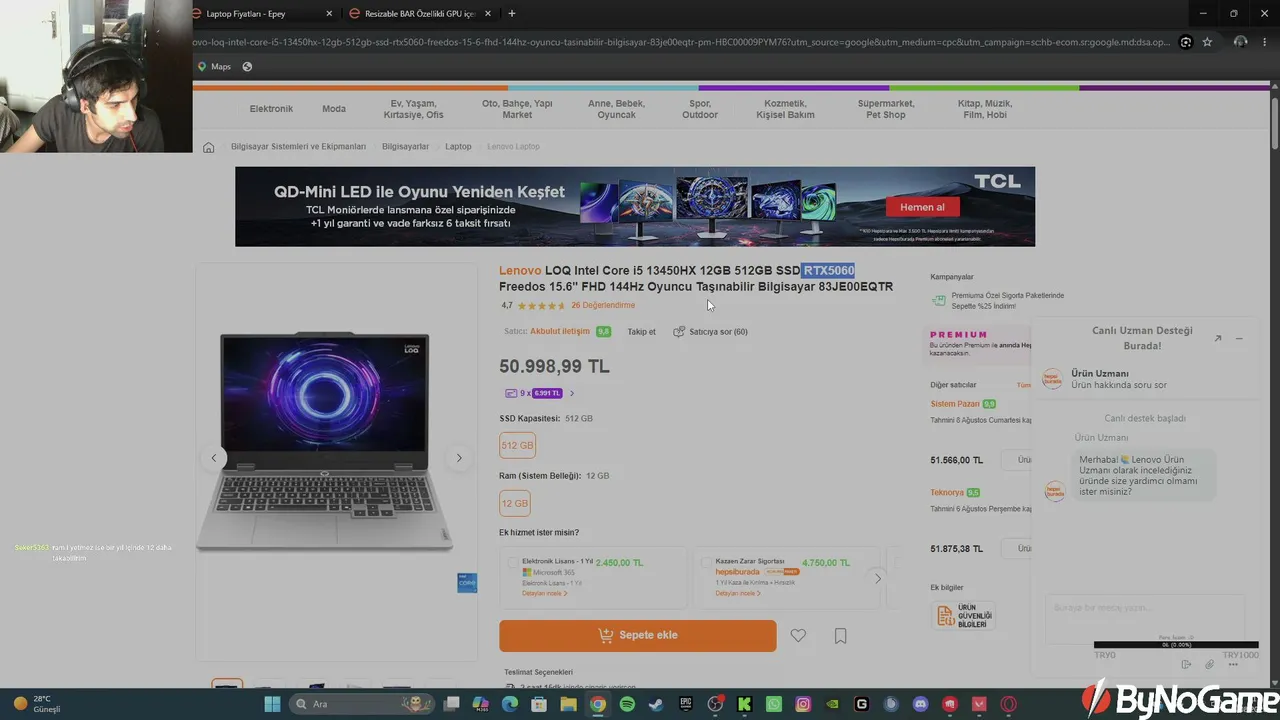Screen dimensions: 1280x720
Task: Tick the Kazaen Zarar Sigortası checkbox
Action: point(706,563)
